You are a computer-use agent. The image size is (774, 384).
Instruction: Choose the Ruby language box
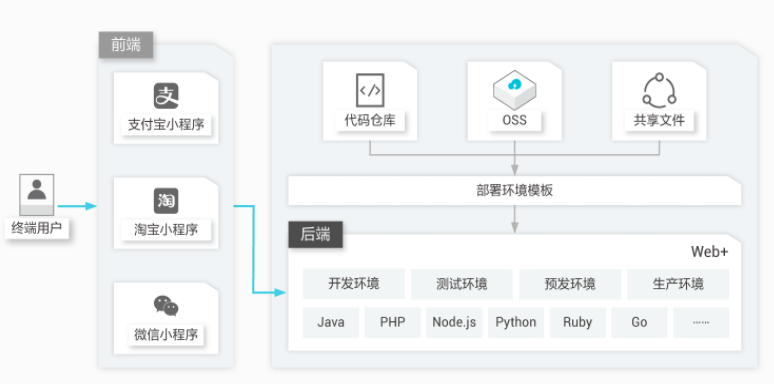coord(578,322)
